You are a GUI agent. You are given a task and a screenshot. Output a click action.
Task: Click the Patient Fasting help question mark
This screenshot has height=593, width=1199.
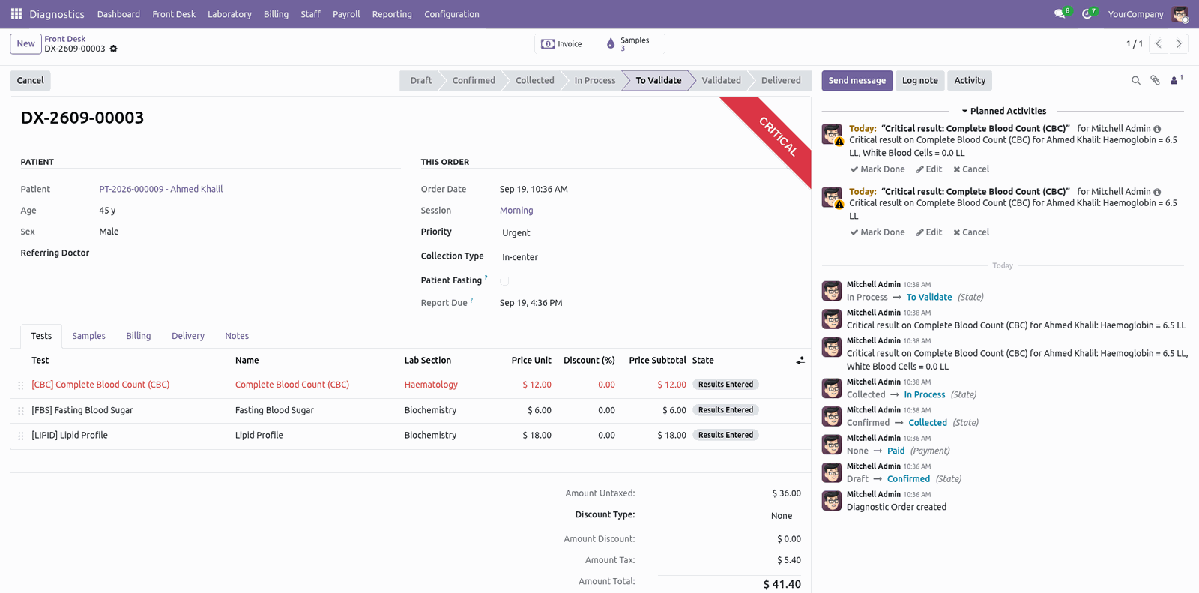tap(486, 278)
